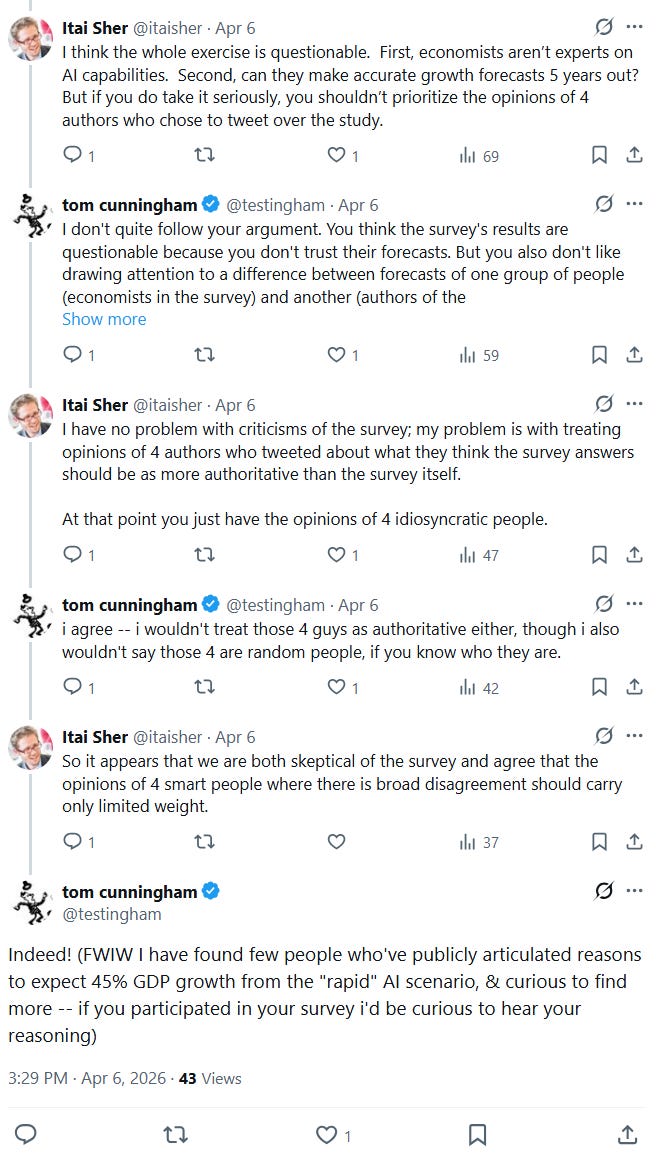Open more options on first Itai Sher tweet
The height and width of the screenshot is (1157, 656).
coord(634,27)
